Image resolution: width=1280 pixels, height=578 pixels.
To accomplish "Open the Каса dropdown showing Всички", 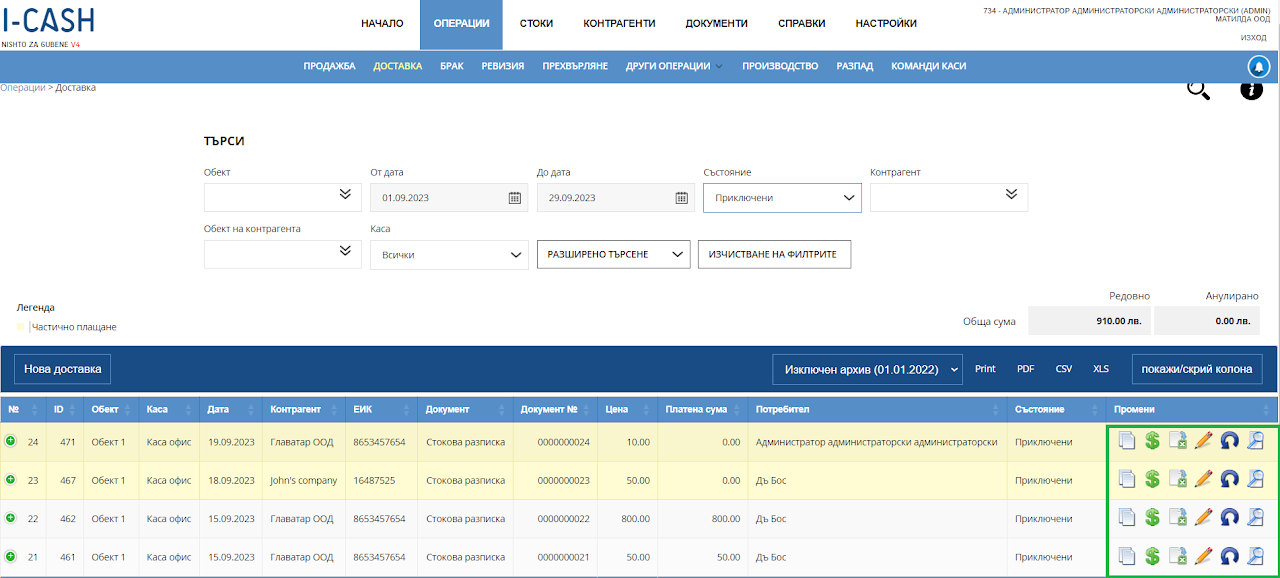I will (449, 255).
